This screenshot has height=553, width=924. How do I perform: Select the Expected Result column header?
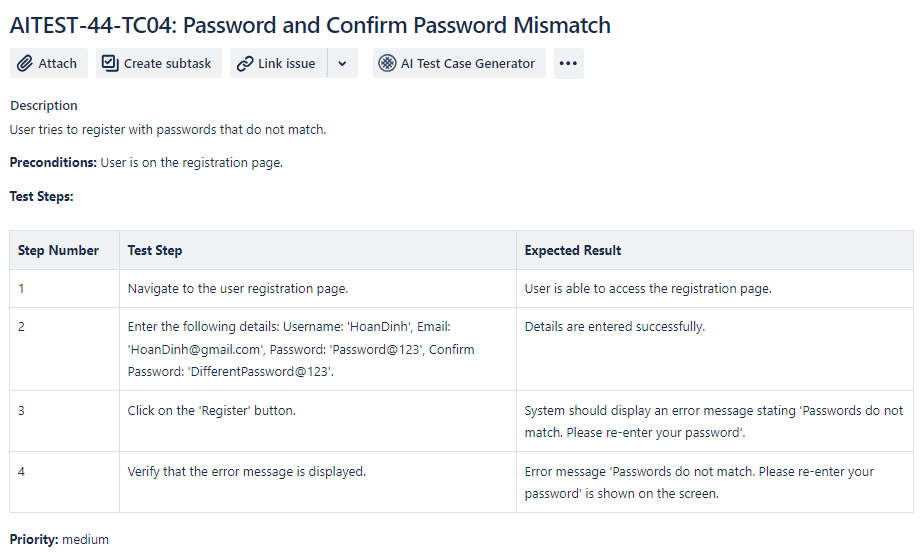click(x=573, y=250)
